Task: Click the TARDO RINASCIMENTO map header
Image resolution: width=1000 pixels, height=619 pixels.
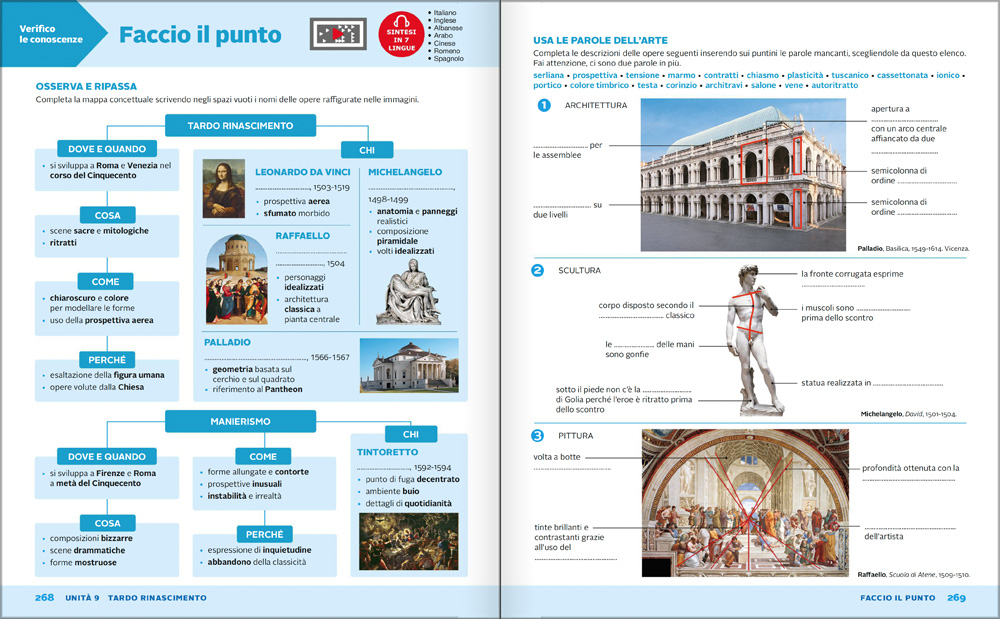Action: point(240,126)
